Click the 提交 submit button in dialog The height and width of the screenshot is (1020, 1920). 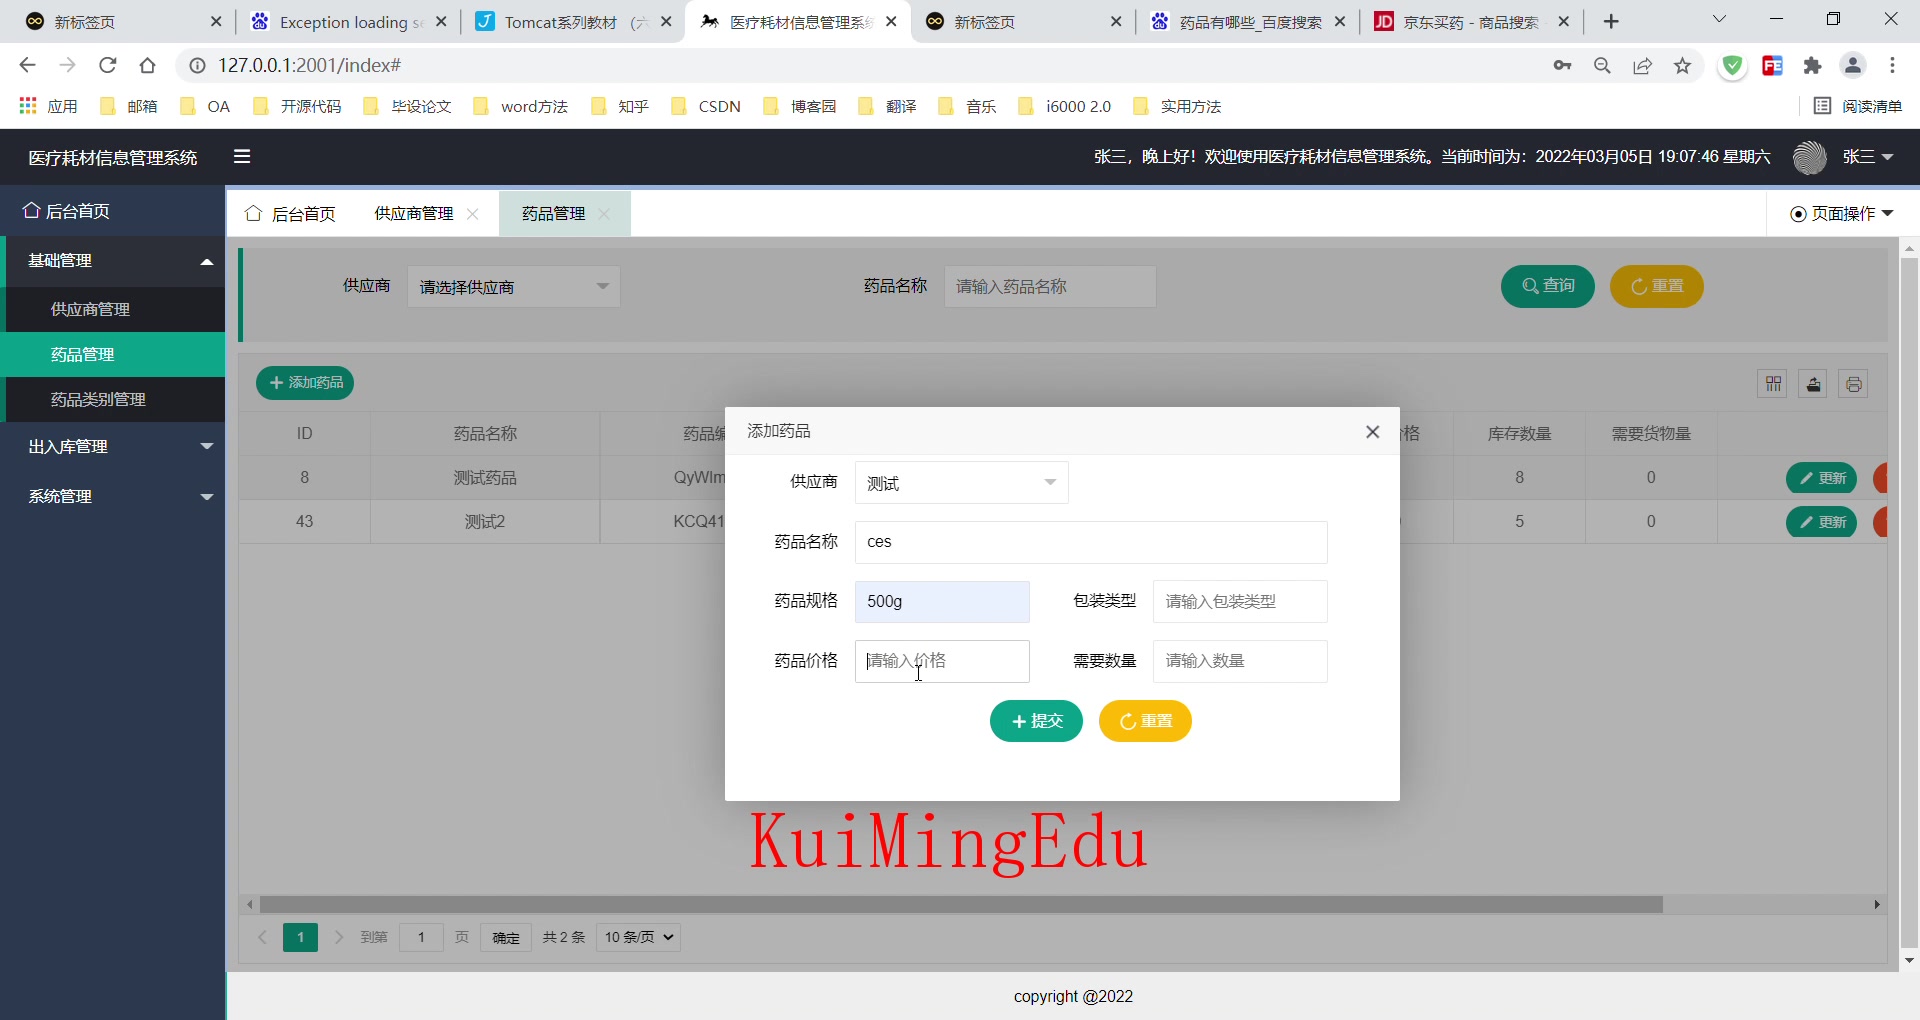1036,721
